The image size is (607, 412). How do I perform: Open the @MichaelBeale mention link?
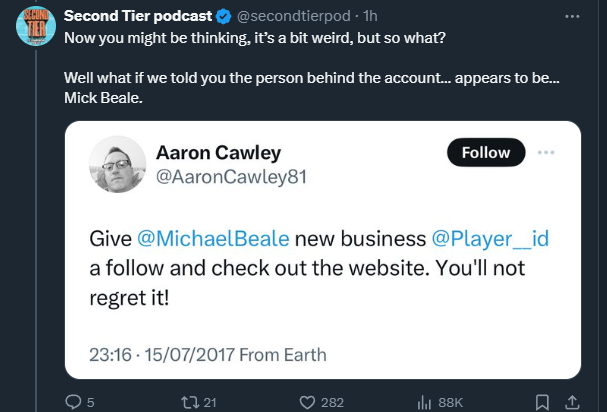click(213, 238)
